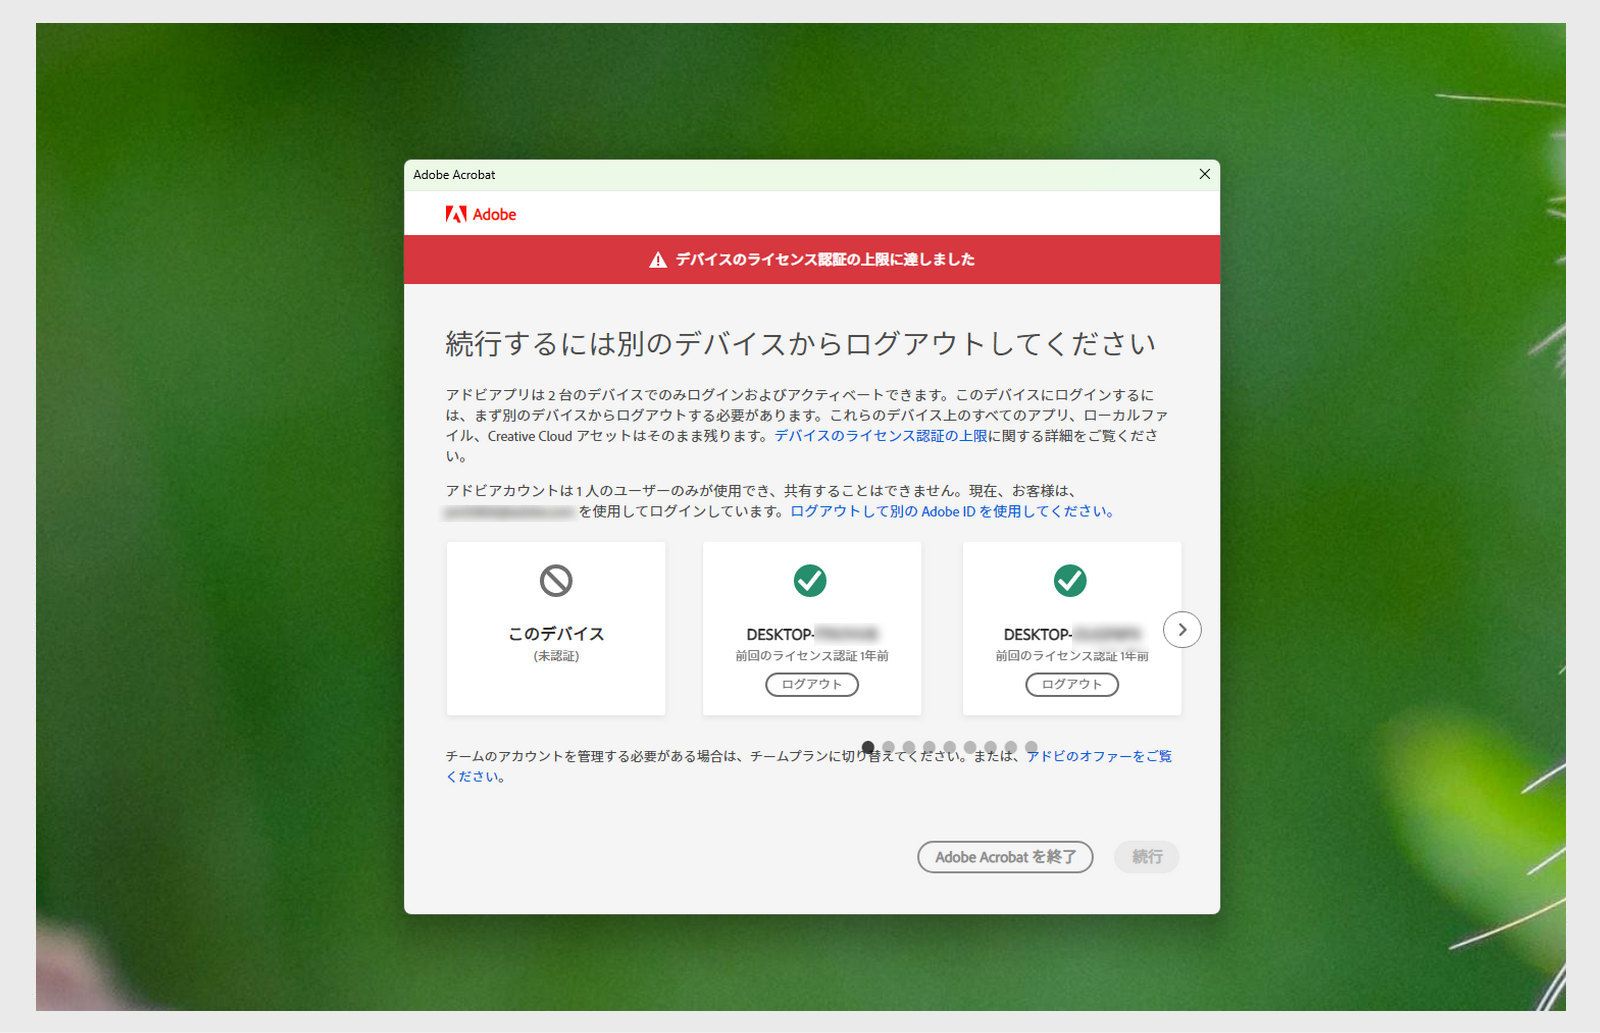
Task: Click Adobe Acrobat を終了 button
Action: point(1005,857)
